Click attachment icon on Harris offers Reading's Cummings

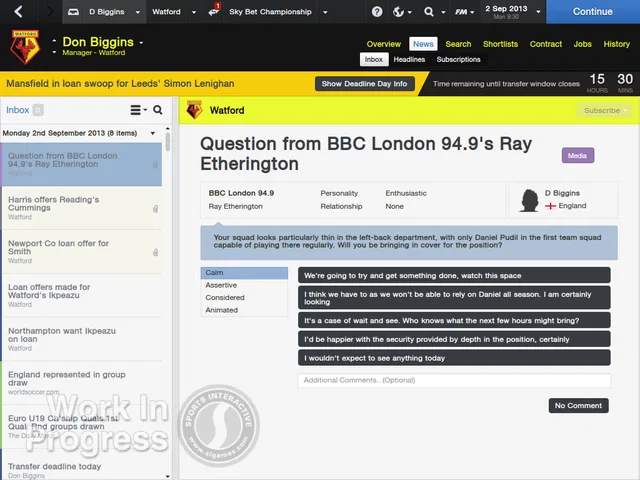(x=155, y=209)
